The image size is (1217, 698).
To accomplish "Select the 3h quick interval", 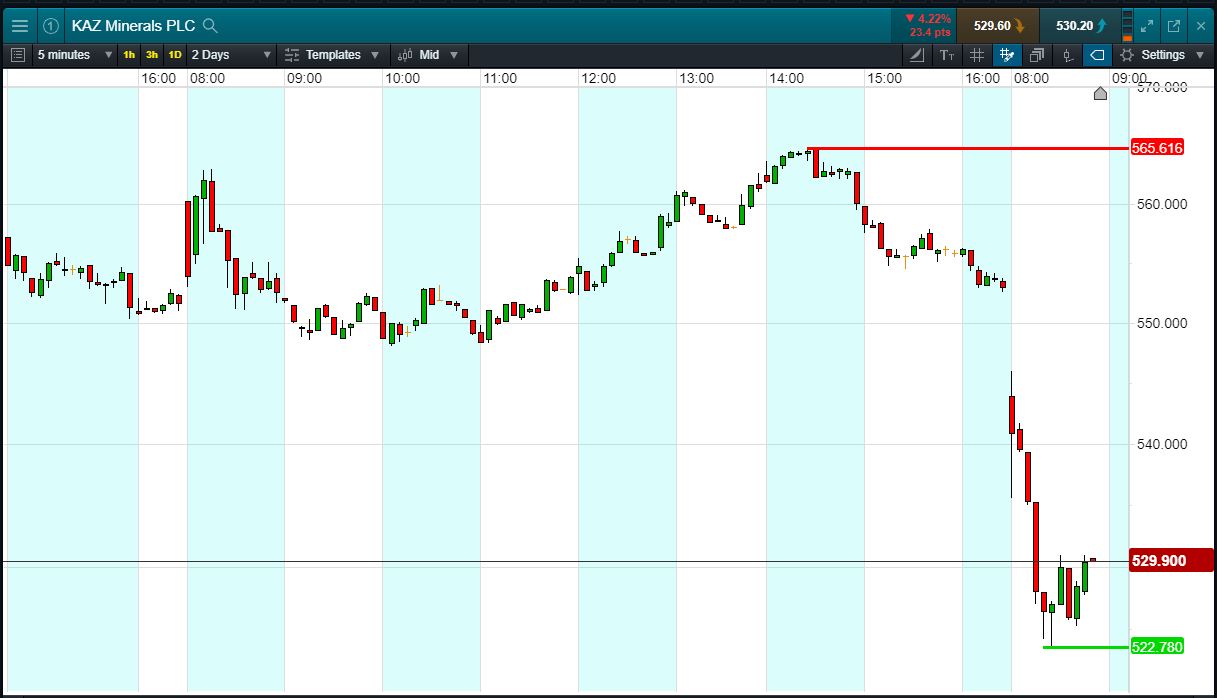I will (151, 55).
